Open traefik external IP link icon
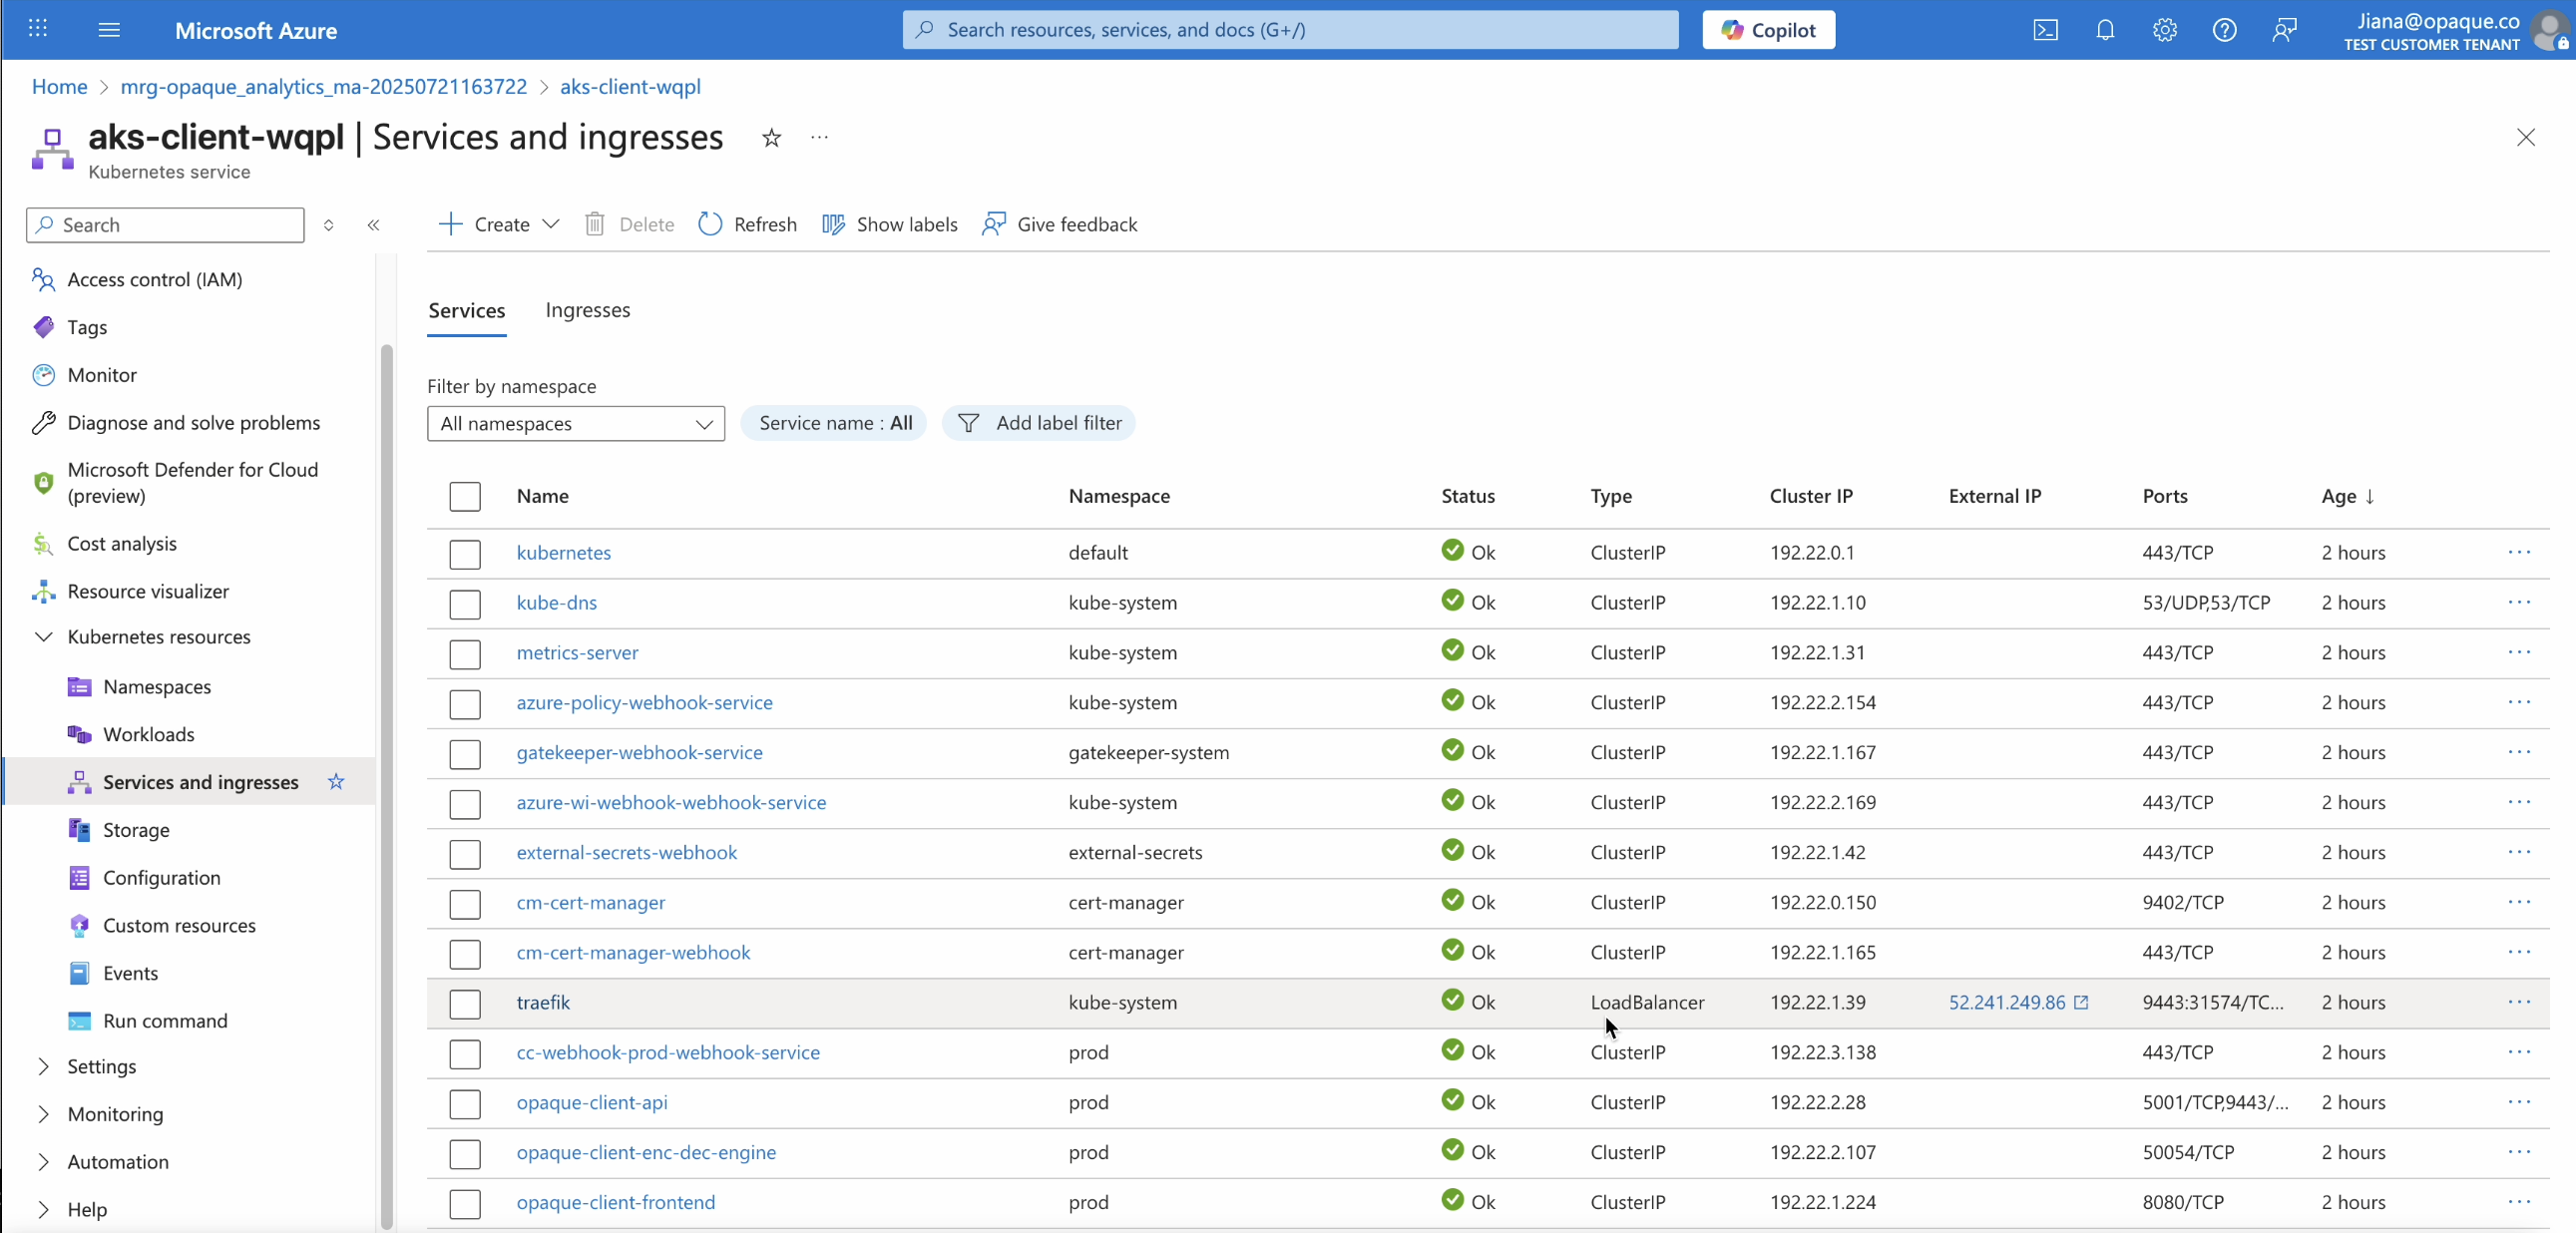The width and height of the screenshot is (2576, 1233). 2081,1003
